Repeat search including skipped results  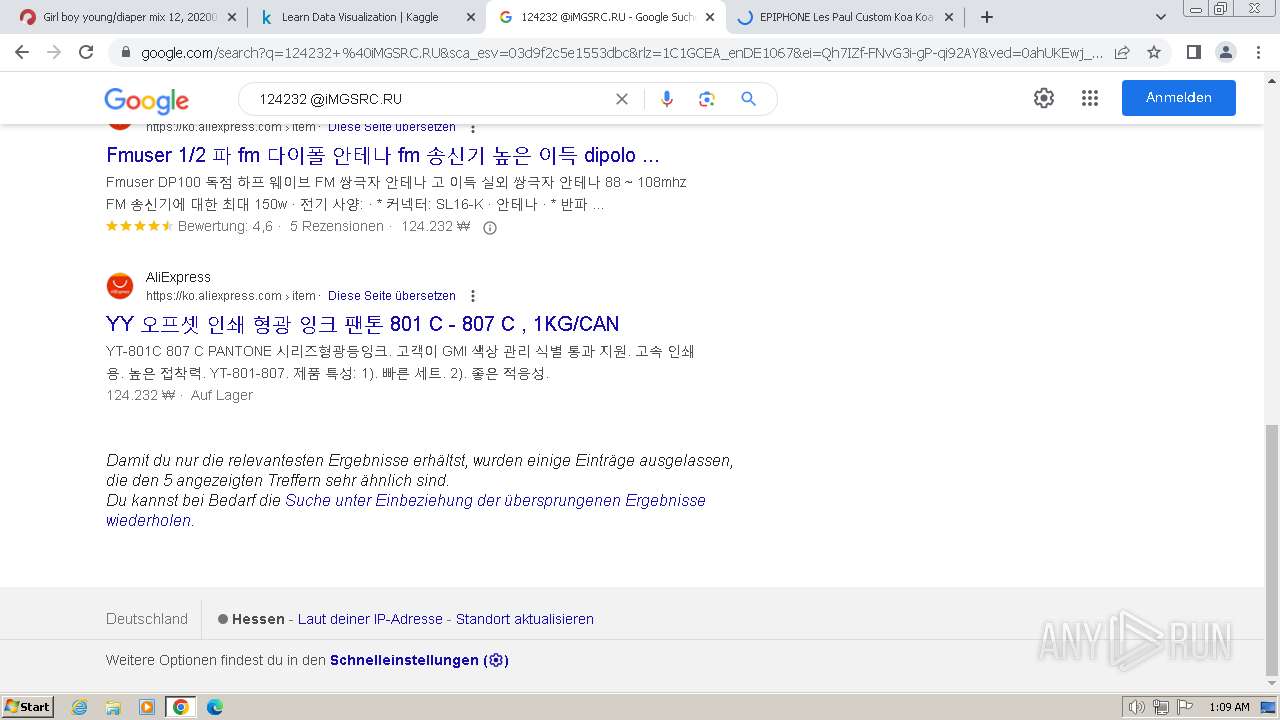click(406, 510)
